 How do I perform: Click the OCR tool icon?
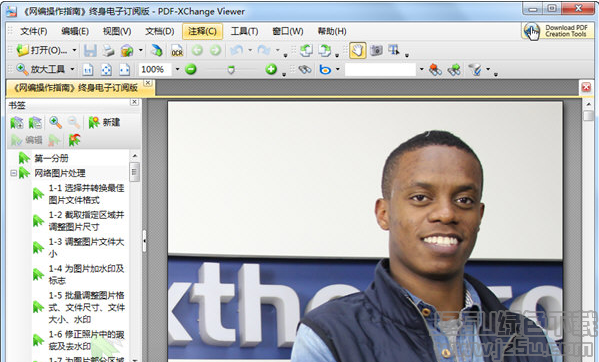pos(177,50)
